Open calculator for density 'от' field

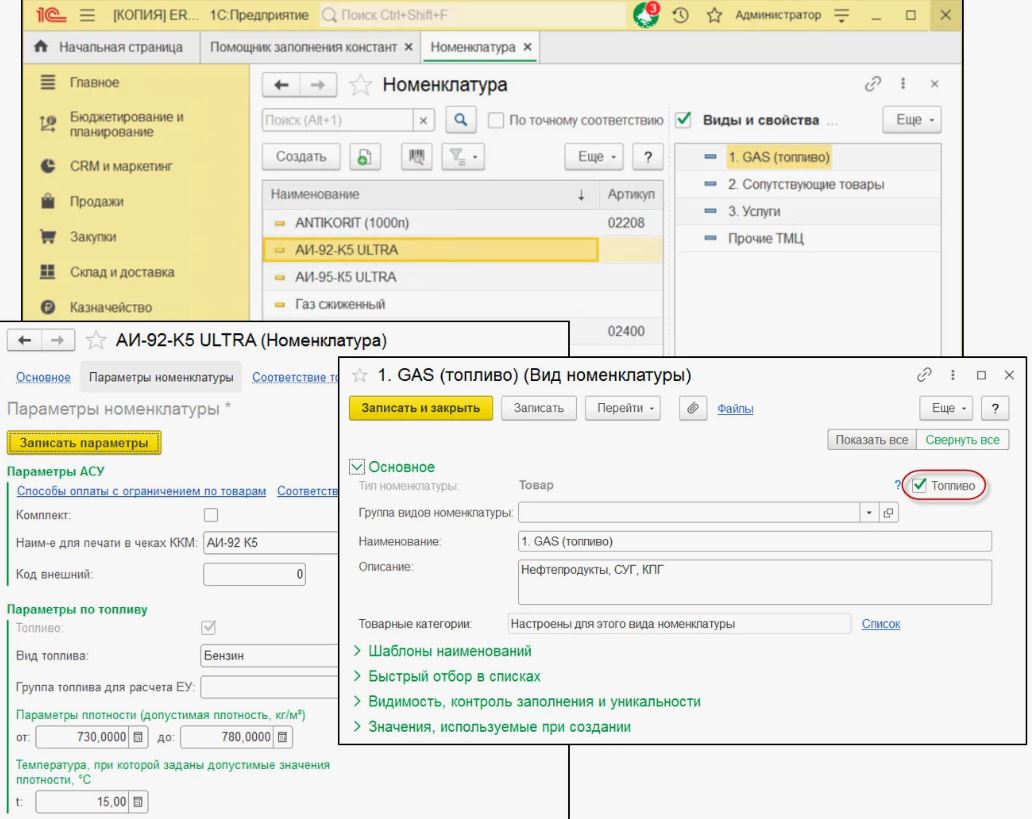138,737
